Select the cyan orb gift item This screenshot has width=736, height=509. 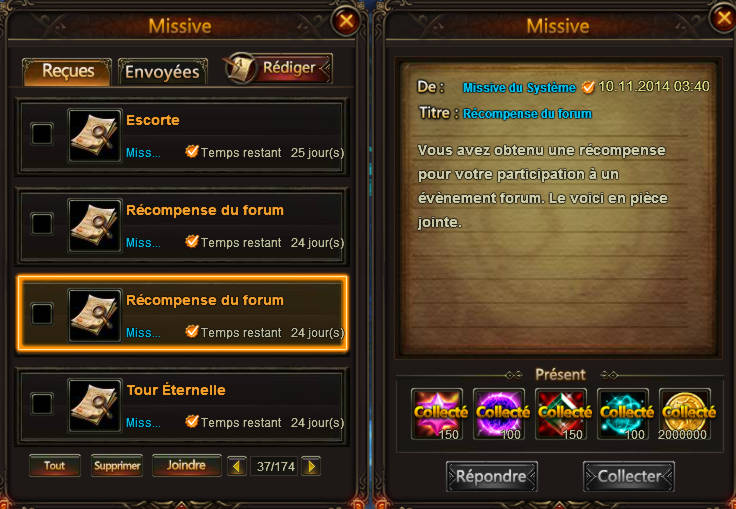pyautogui.click(x=623, y=414)
